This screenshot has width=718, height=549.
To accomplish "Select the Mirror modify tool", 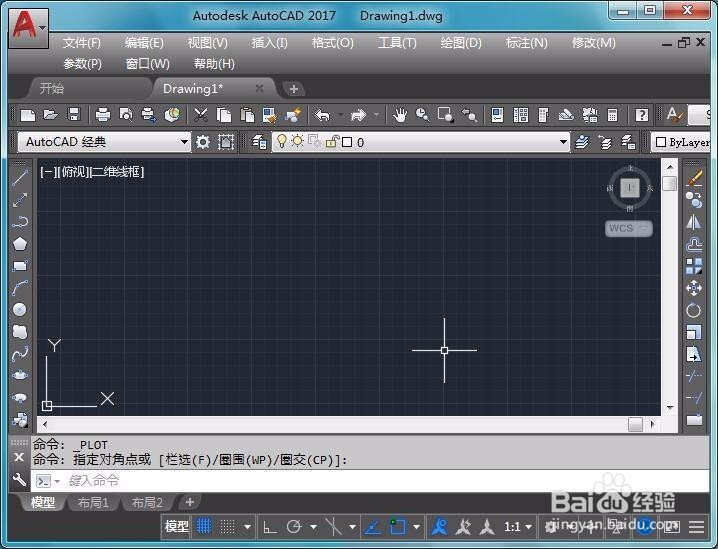I will pyautogui.click(x=694, y=222).
